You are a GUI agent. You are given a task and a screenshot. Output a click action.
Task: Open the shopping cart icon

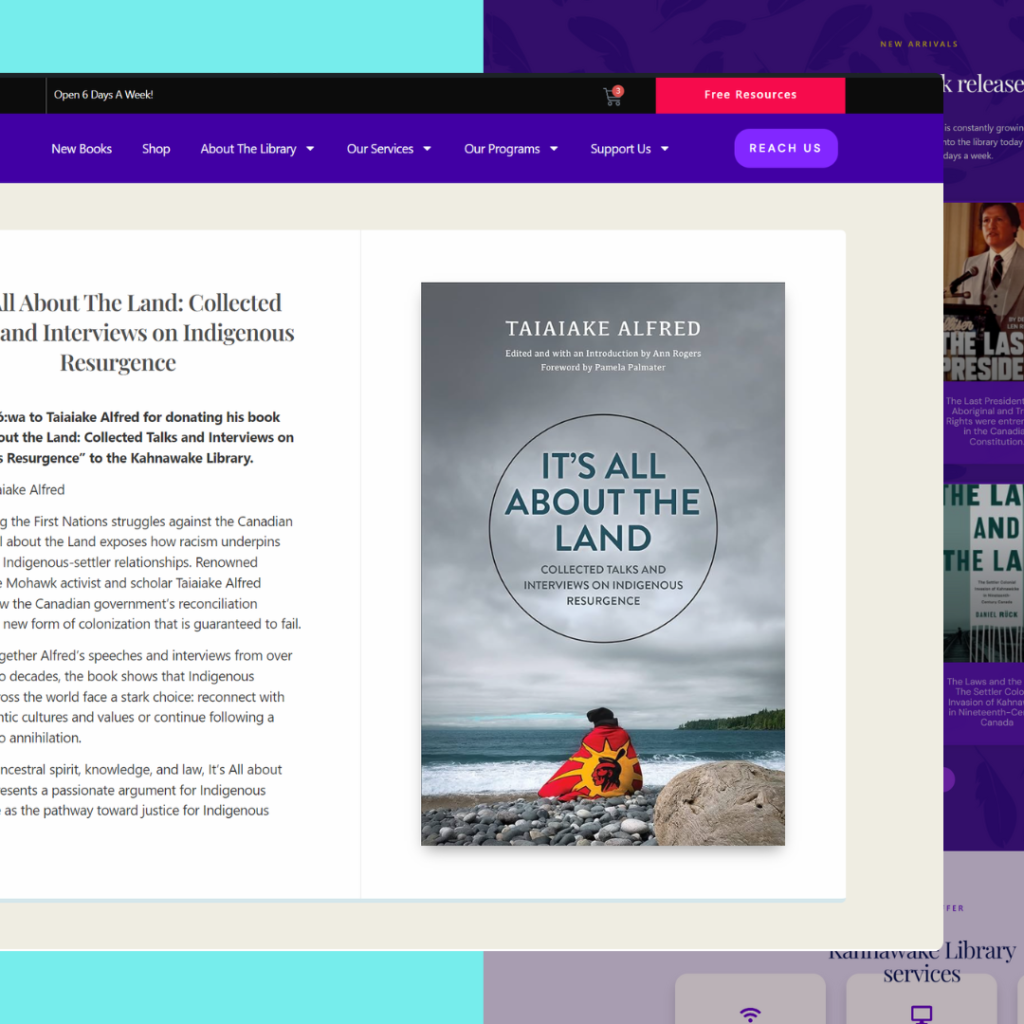612,97
